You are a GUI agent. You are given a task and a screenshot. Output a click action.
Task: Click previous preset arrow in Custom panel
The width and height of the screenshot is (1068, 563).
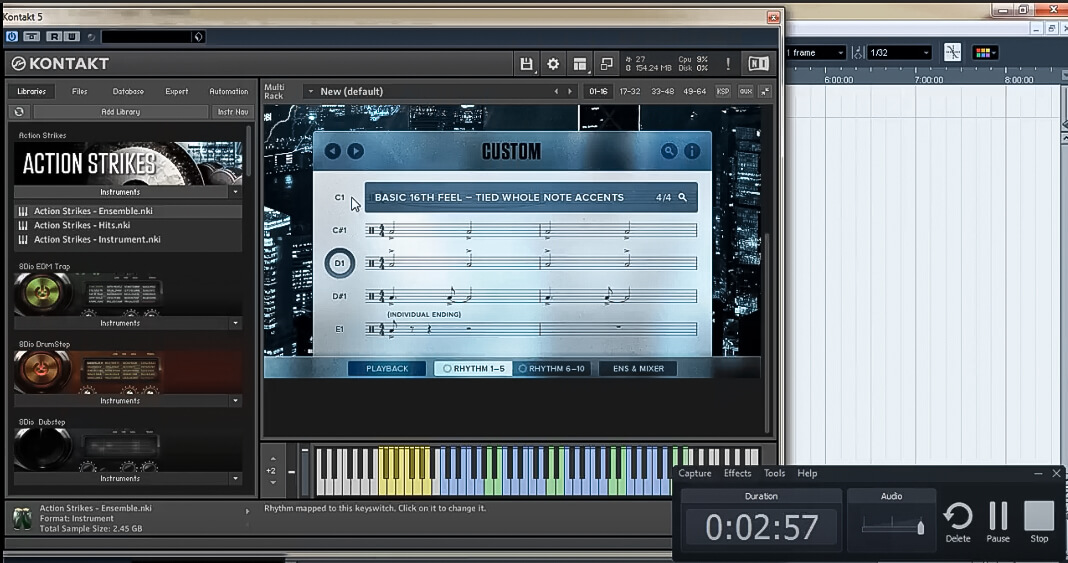332,151
